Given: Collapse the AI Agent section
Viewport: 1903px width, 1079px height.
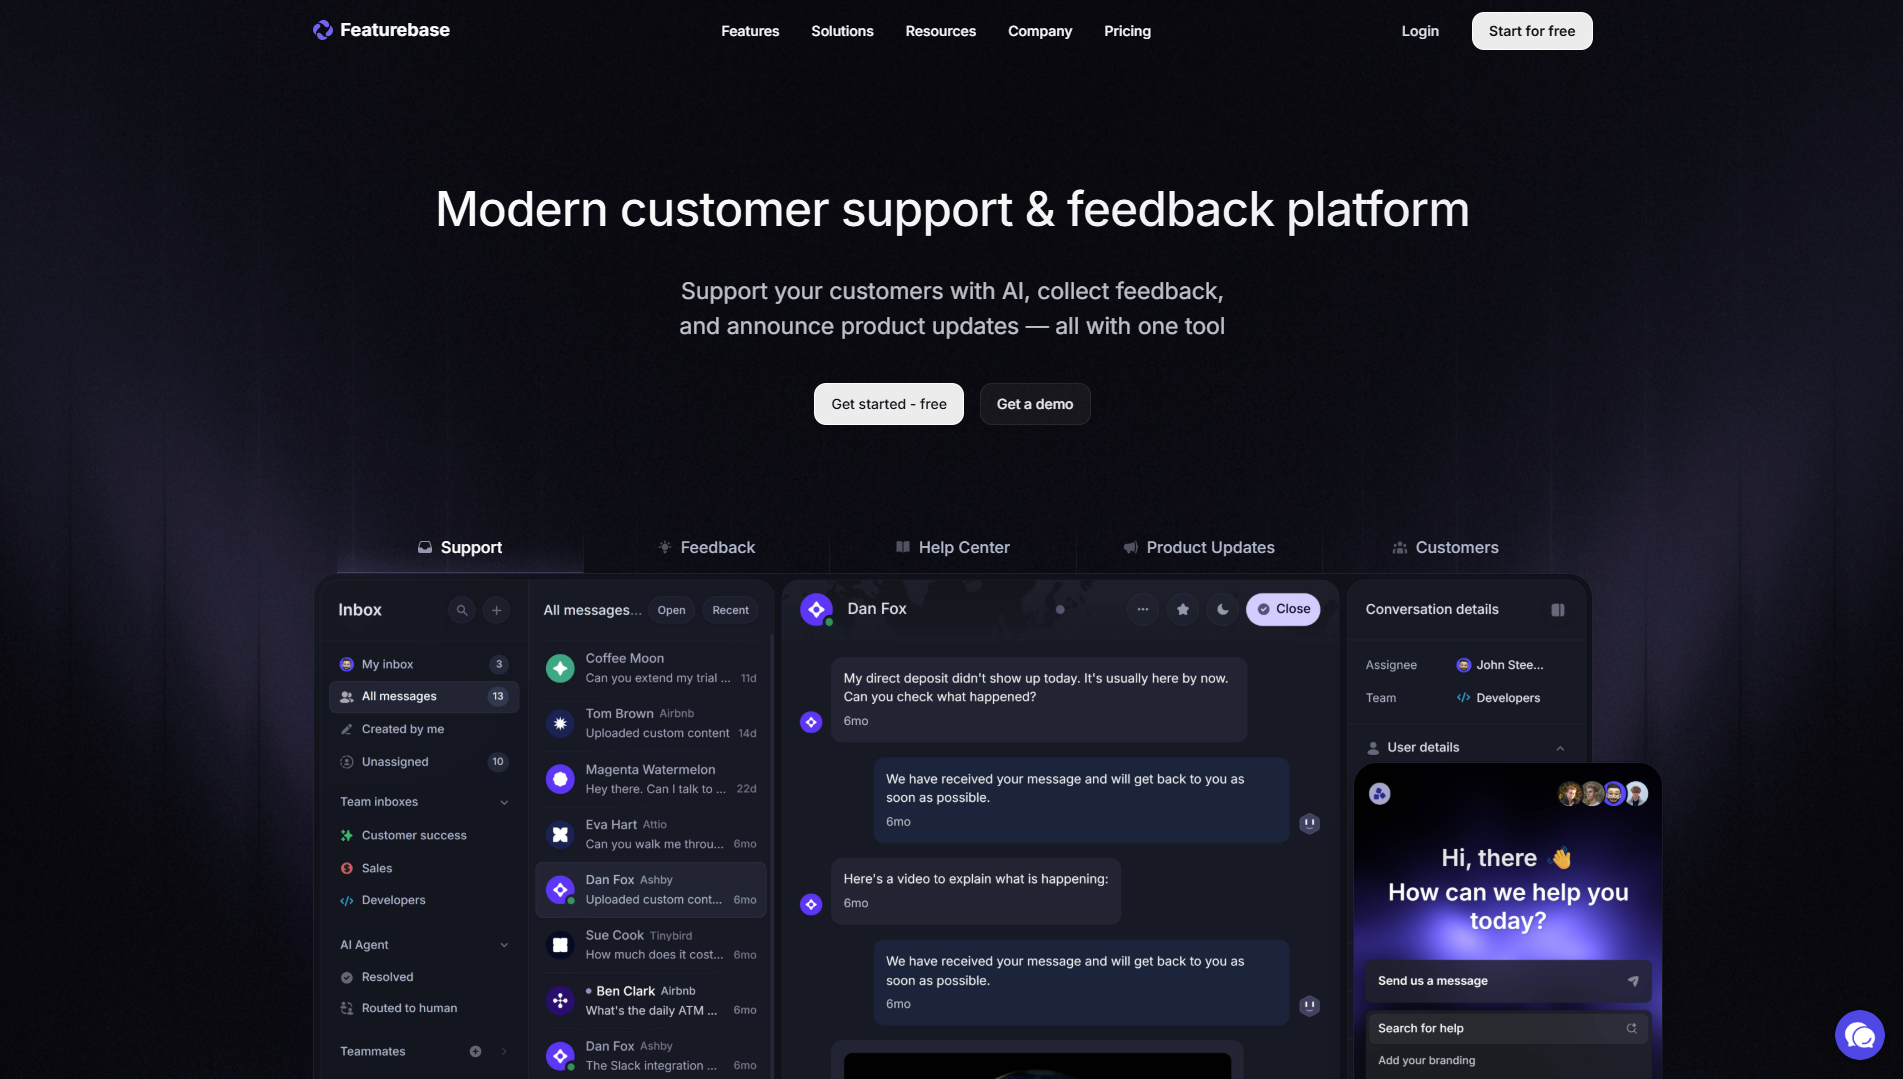Looking at the screenshot, I should click(504, 945).
